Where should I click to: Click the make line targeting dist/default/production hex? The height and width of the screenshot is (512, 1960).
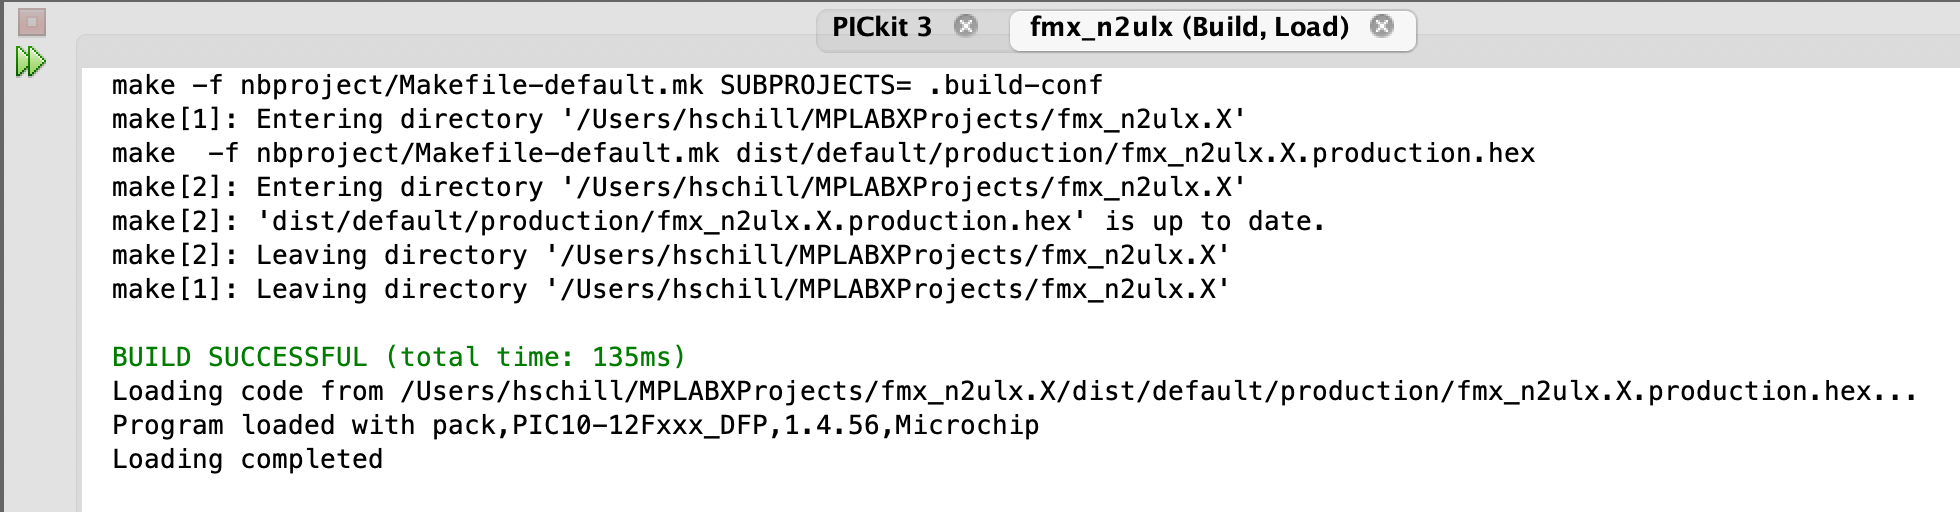(823, 153)
